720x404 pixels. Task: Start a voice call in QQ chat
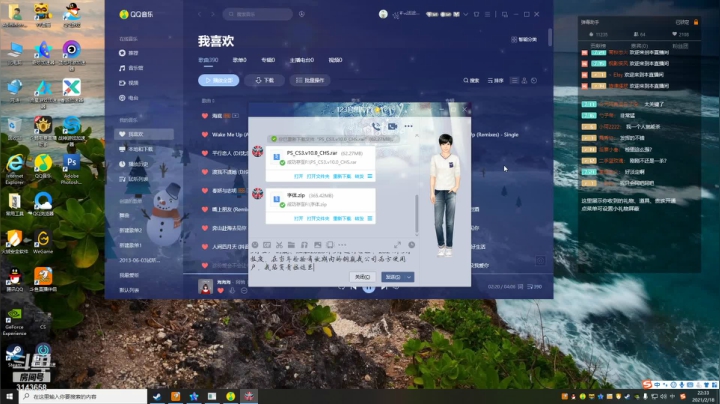point(376,126)
